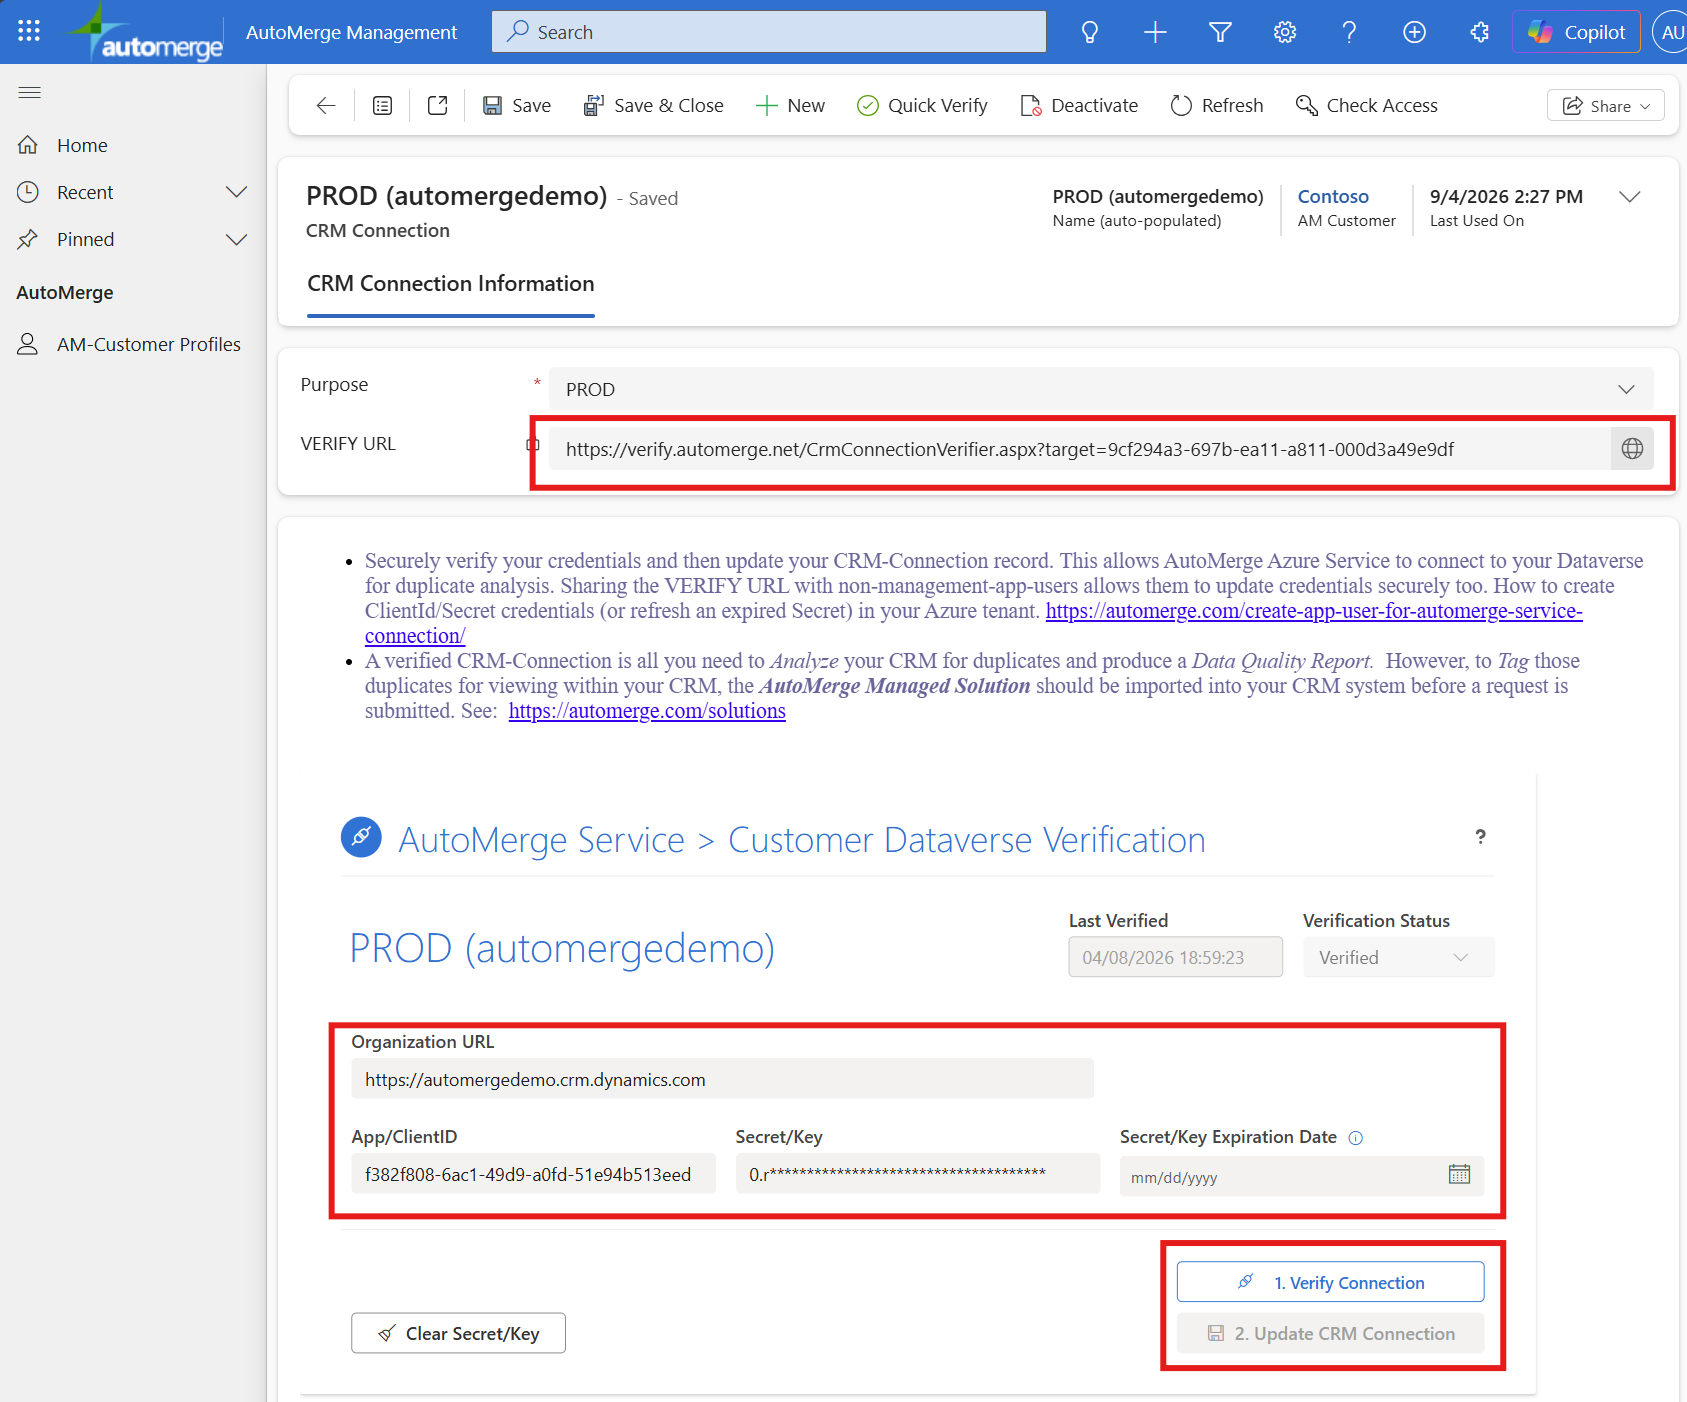The height and width of the screenshot is (1402, 1687).
Task: Open the calendar picker for expiration date
Action: [x=1459, y=1175]
